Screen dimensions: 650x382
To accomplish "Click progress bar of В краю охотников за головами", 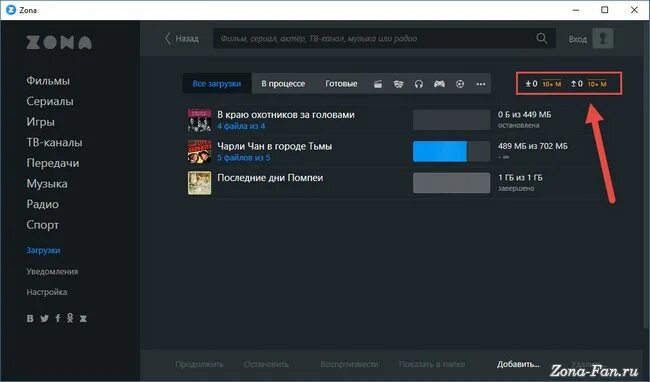I will coord(451,120).
